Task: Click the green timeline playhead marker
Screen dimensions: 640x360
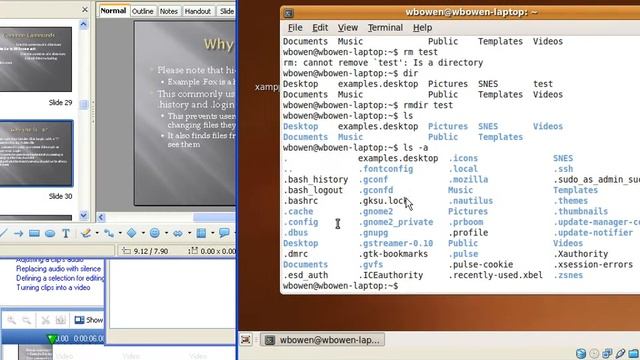Action: pyautogui.click(x=52, y=339)
